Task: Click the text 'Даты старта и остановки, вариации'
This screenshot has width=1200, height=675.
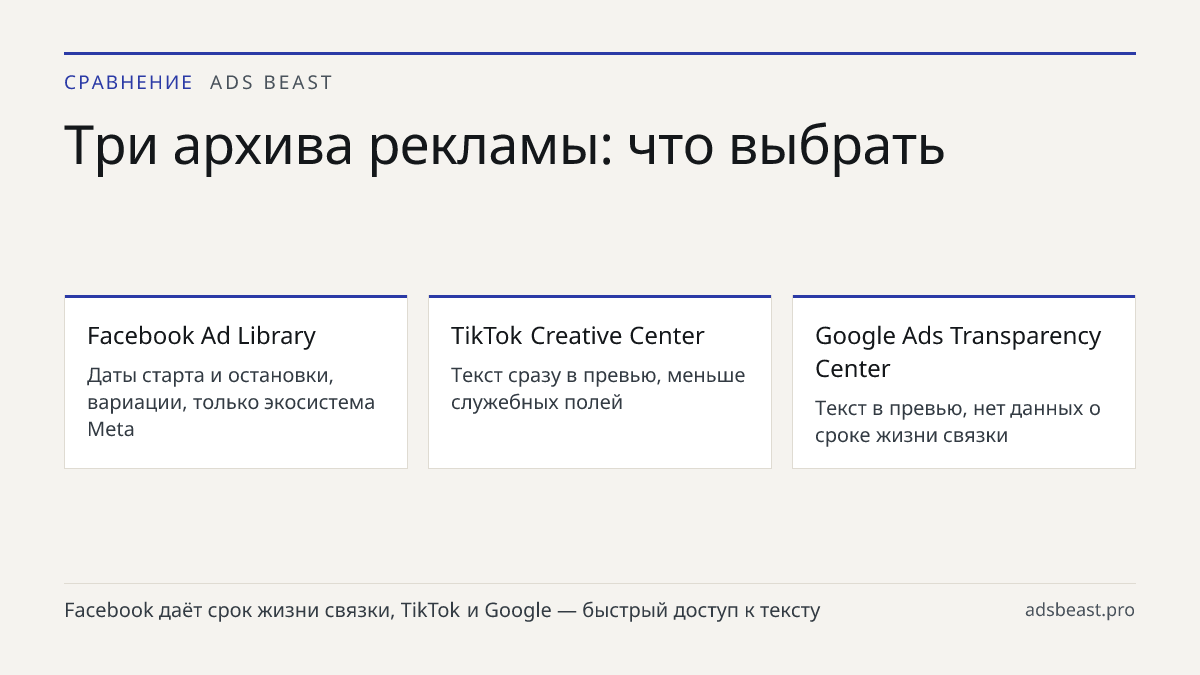Action: coord(211,388)
